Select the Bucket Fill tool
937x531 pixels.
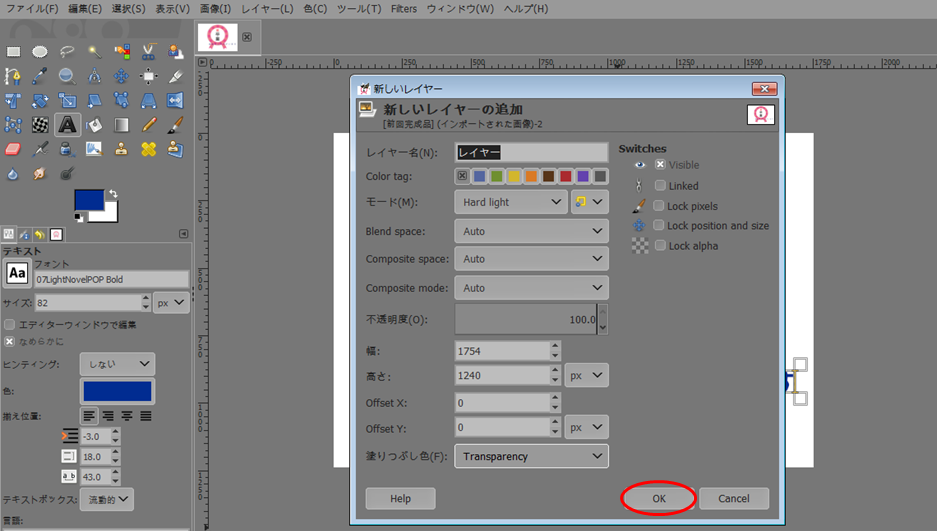94,125
